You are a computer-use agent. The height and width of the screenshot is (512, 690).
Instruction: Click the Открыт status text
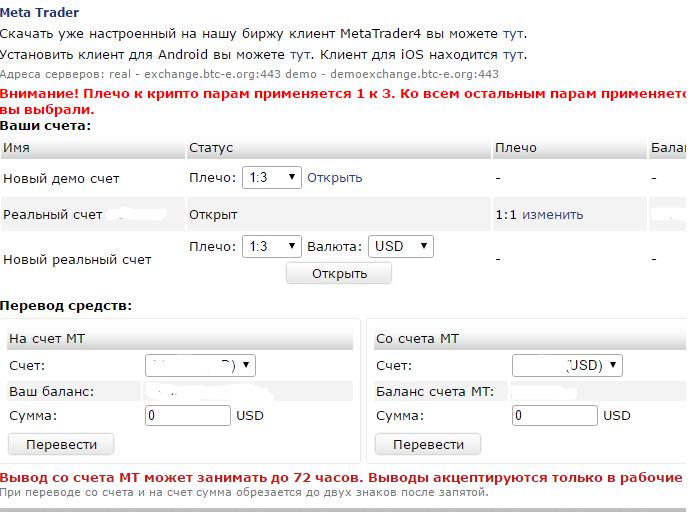pyautogui.click(x=213, y=215)
